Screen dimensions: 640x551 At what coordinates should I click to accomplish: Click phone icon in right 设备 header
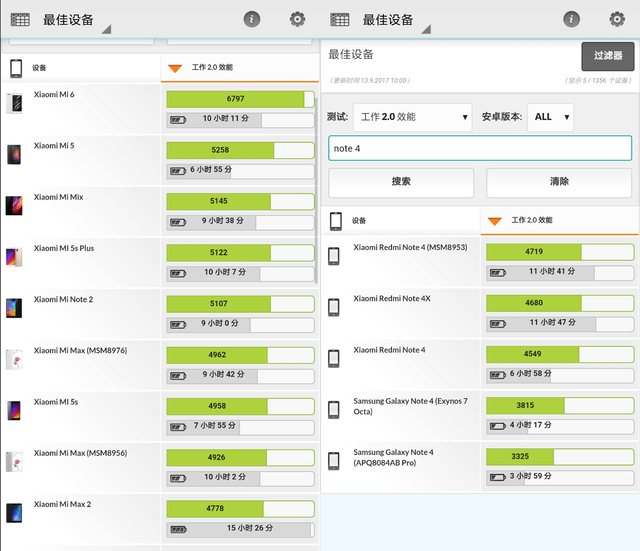point(336,221)
